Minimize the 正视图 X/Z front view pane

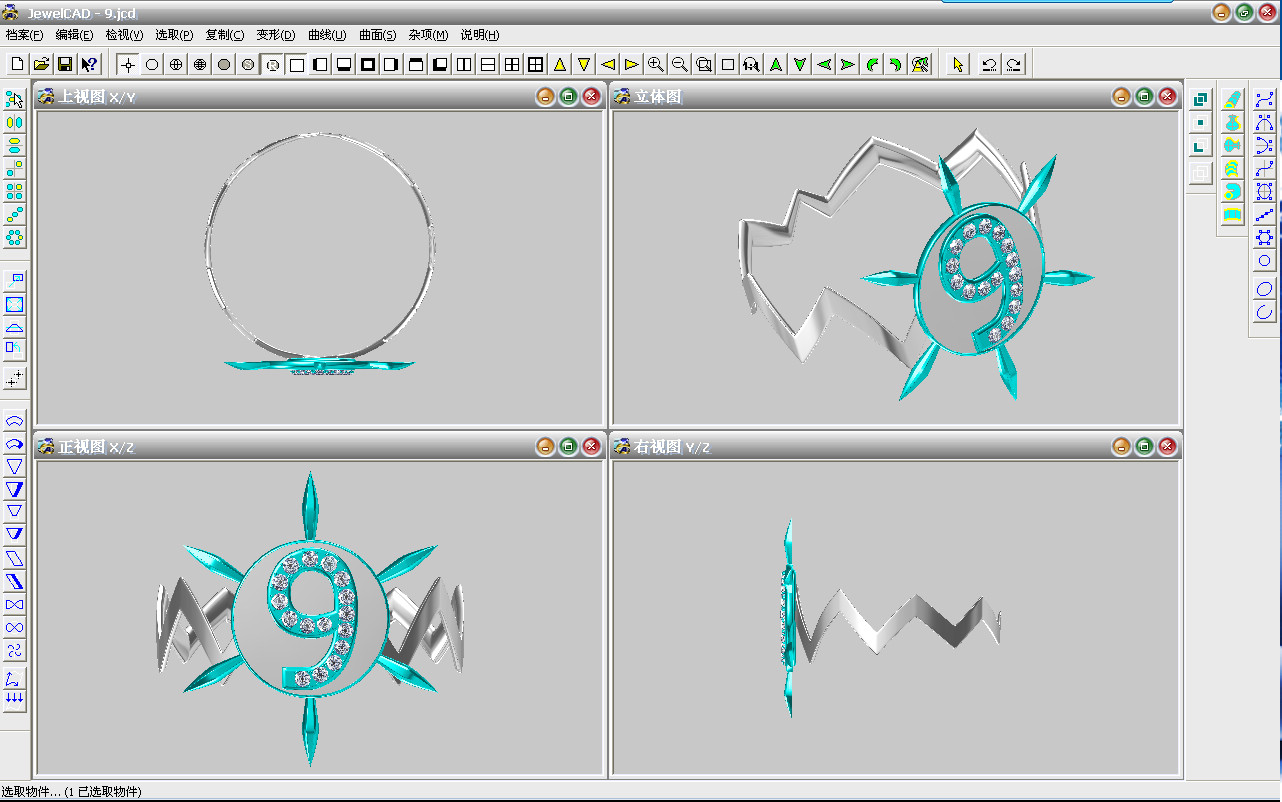pyautogui.click(x=545, y=446)
